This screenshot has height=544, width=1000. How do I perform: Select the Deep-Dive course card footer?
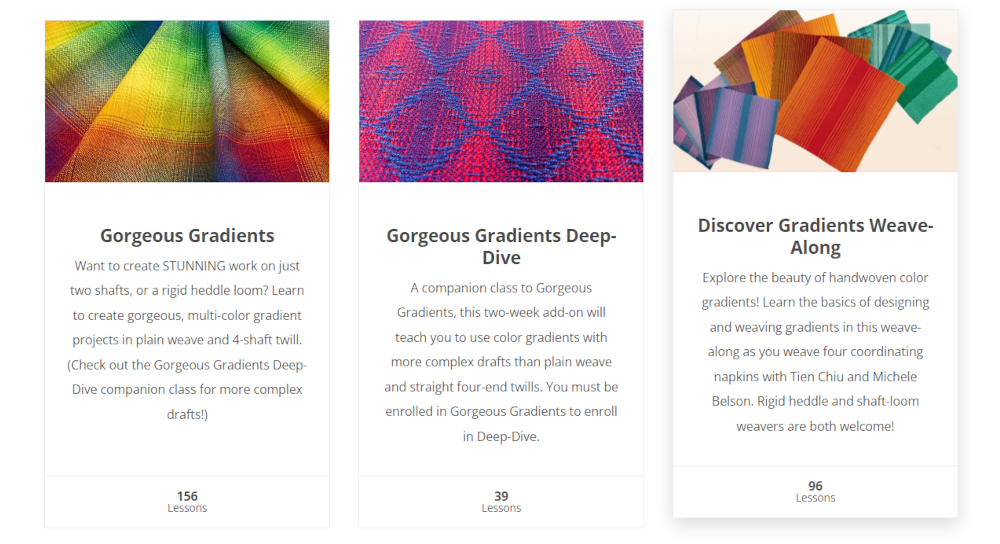pyautogui.click(x=501, y=502)
